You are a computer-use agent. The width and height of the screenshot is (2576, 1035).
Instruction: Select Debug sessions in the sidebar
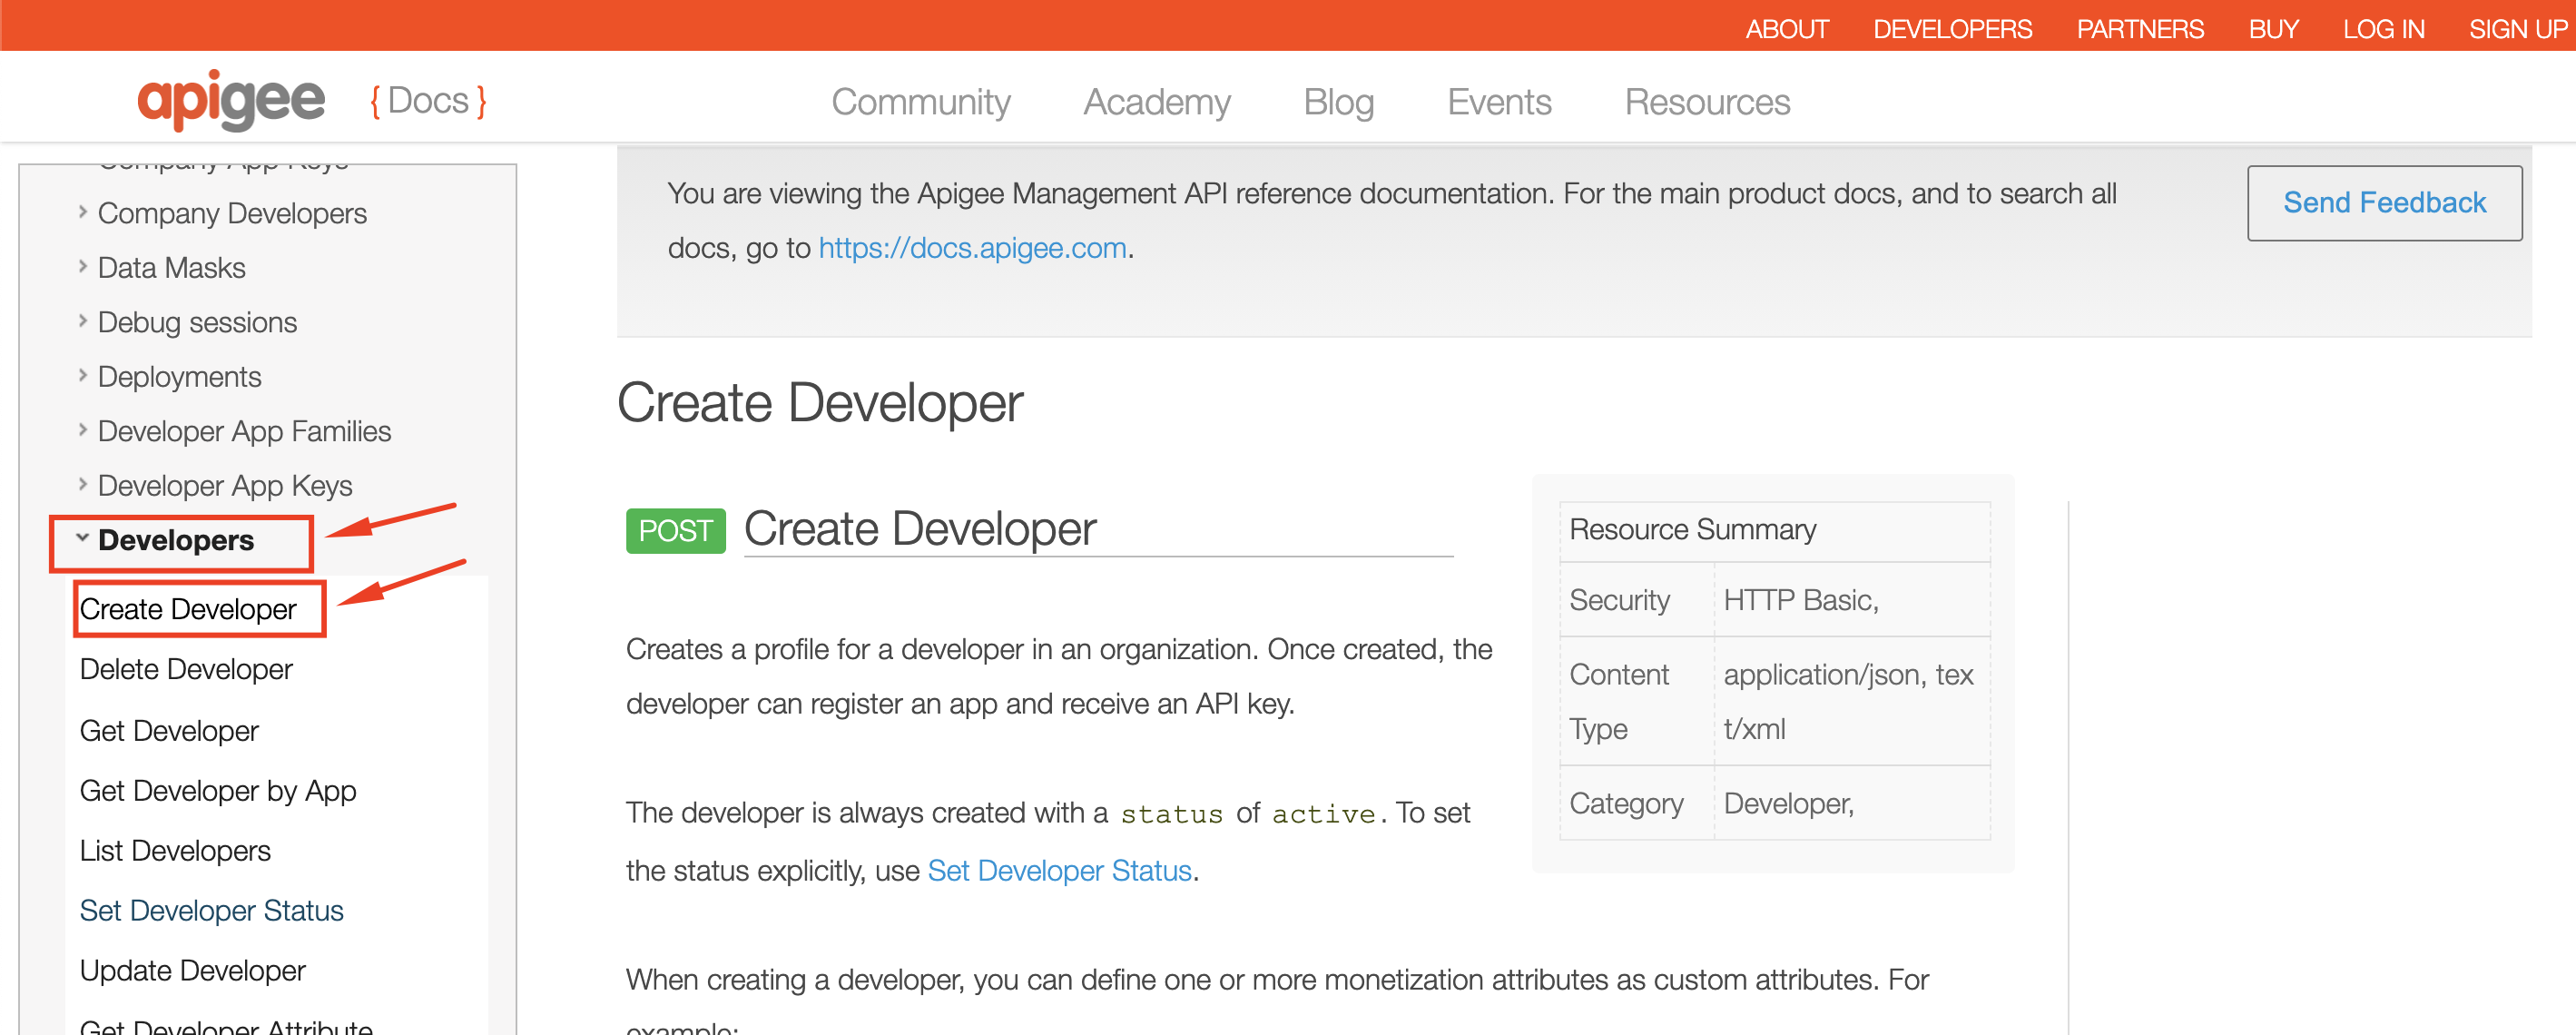tap(197, 323)
